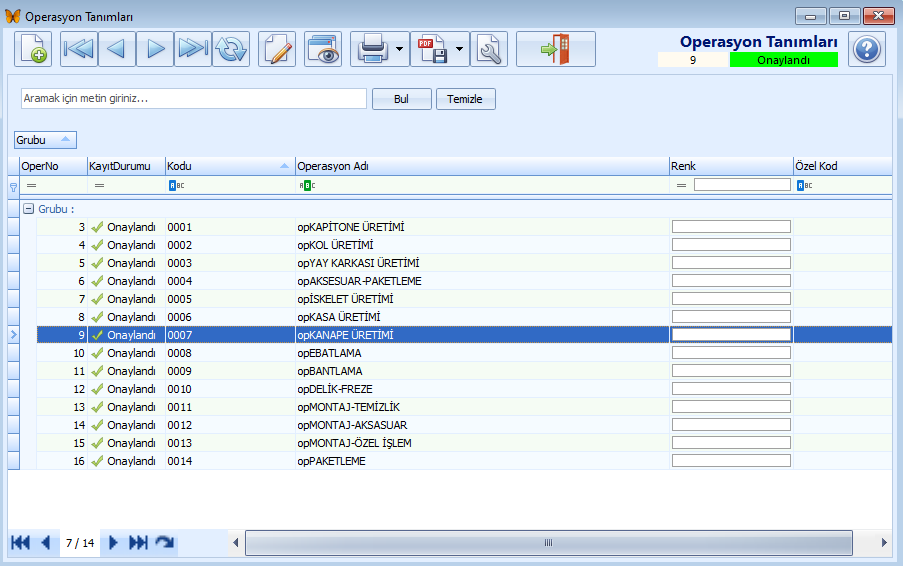Click row indicator for opKANAPE ÜRETİMİ
The image size is (903, 566).
coord(14,335)
